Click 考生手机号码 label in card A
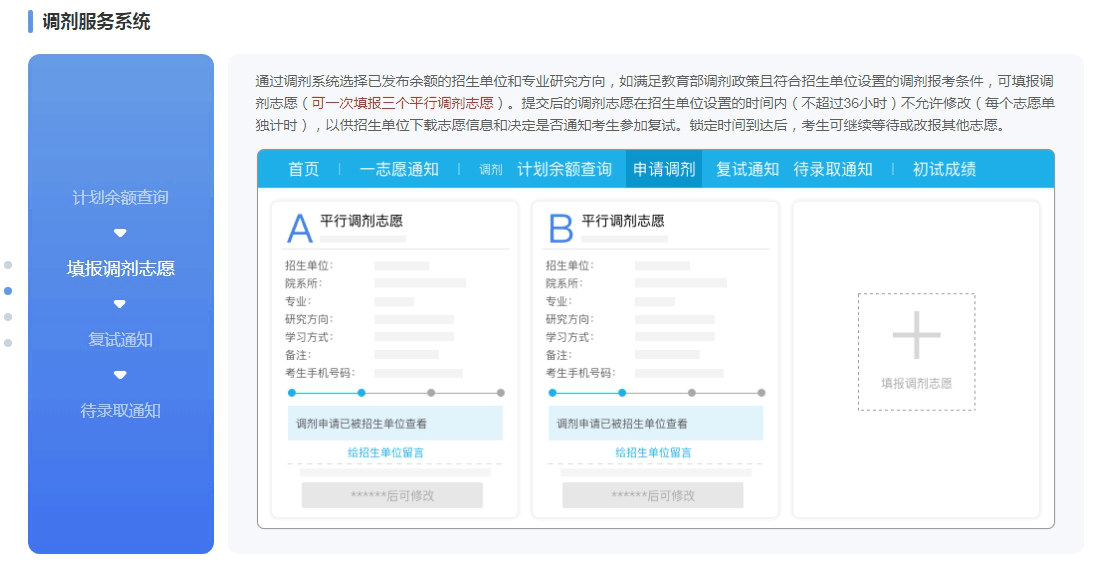The width and height of the screenshot is (1095, 572). pyautogui.click(x=320, y=373)
